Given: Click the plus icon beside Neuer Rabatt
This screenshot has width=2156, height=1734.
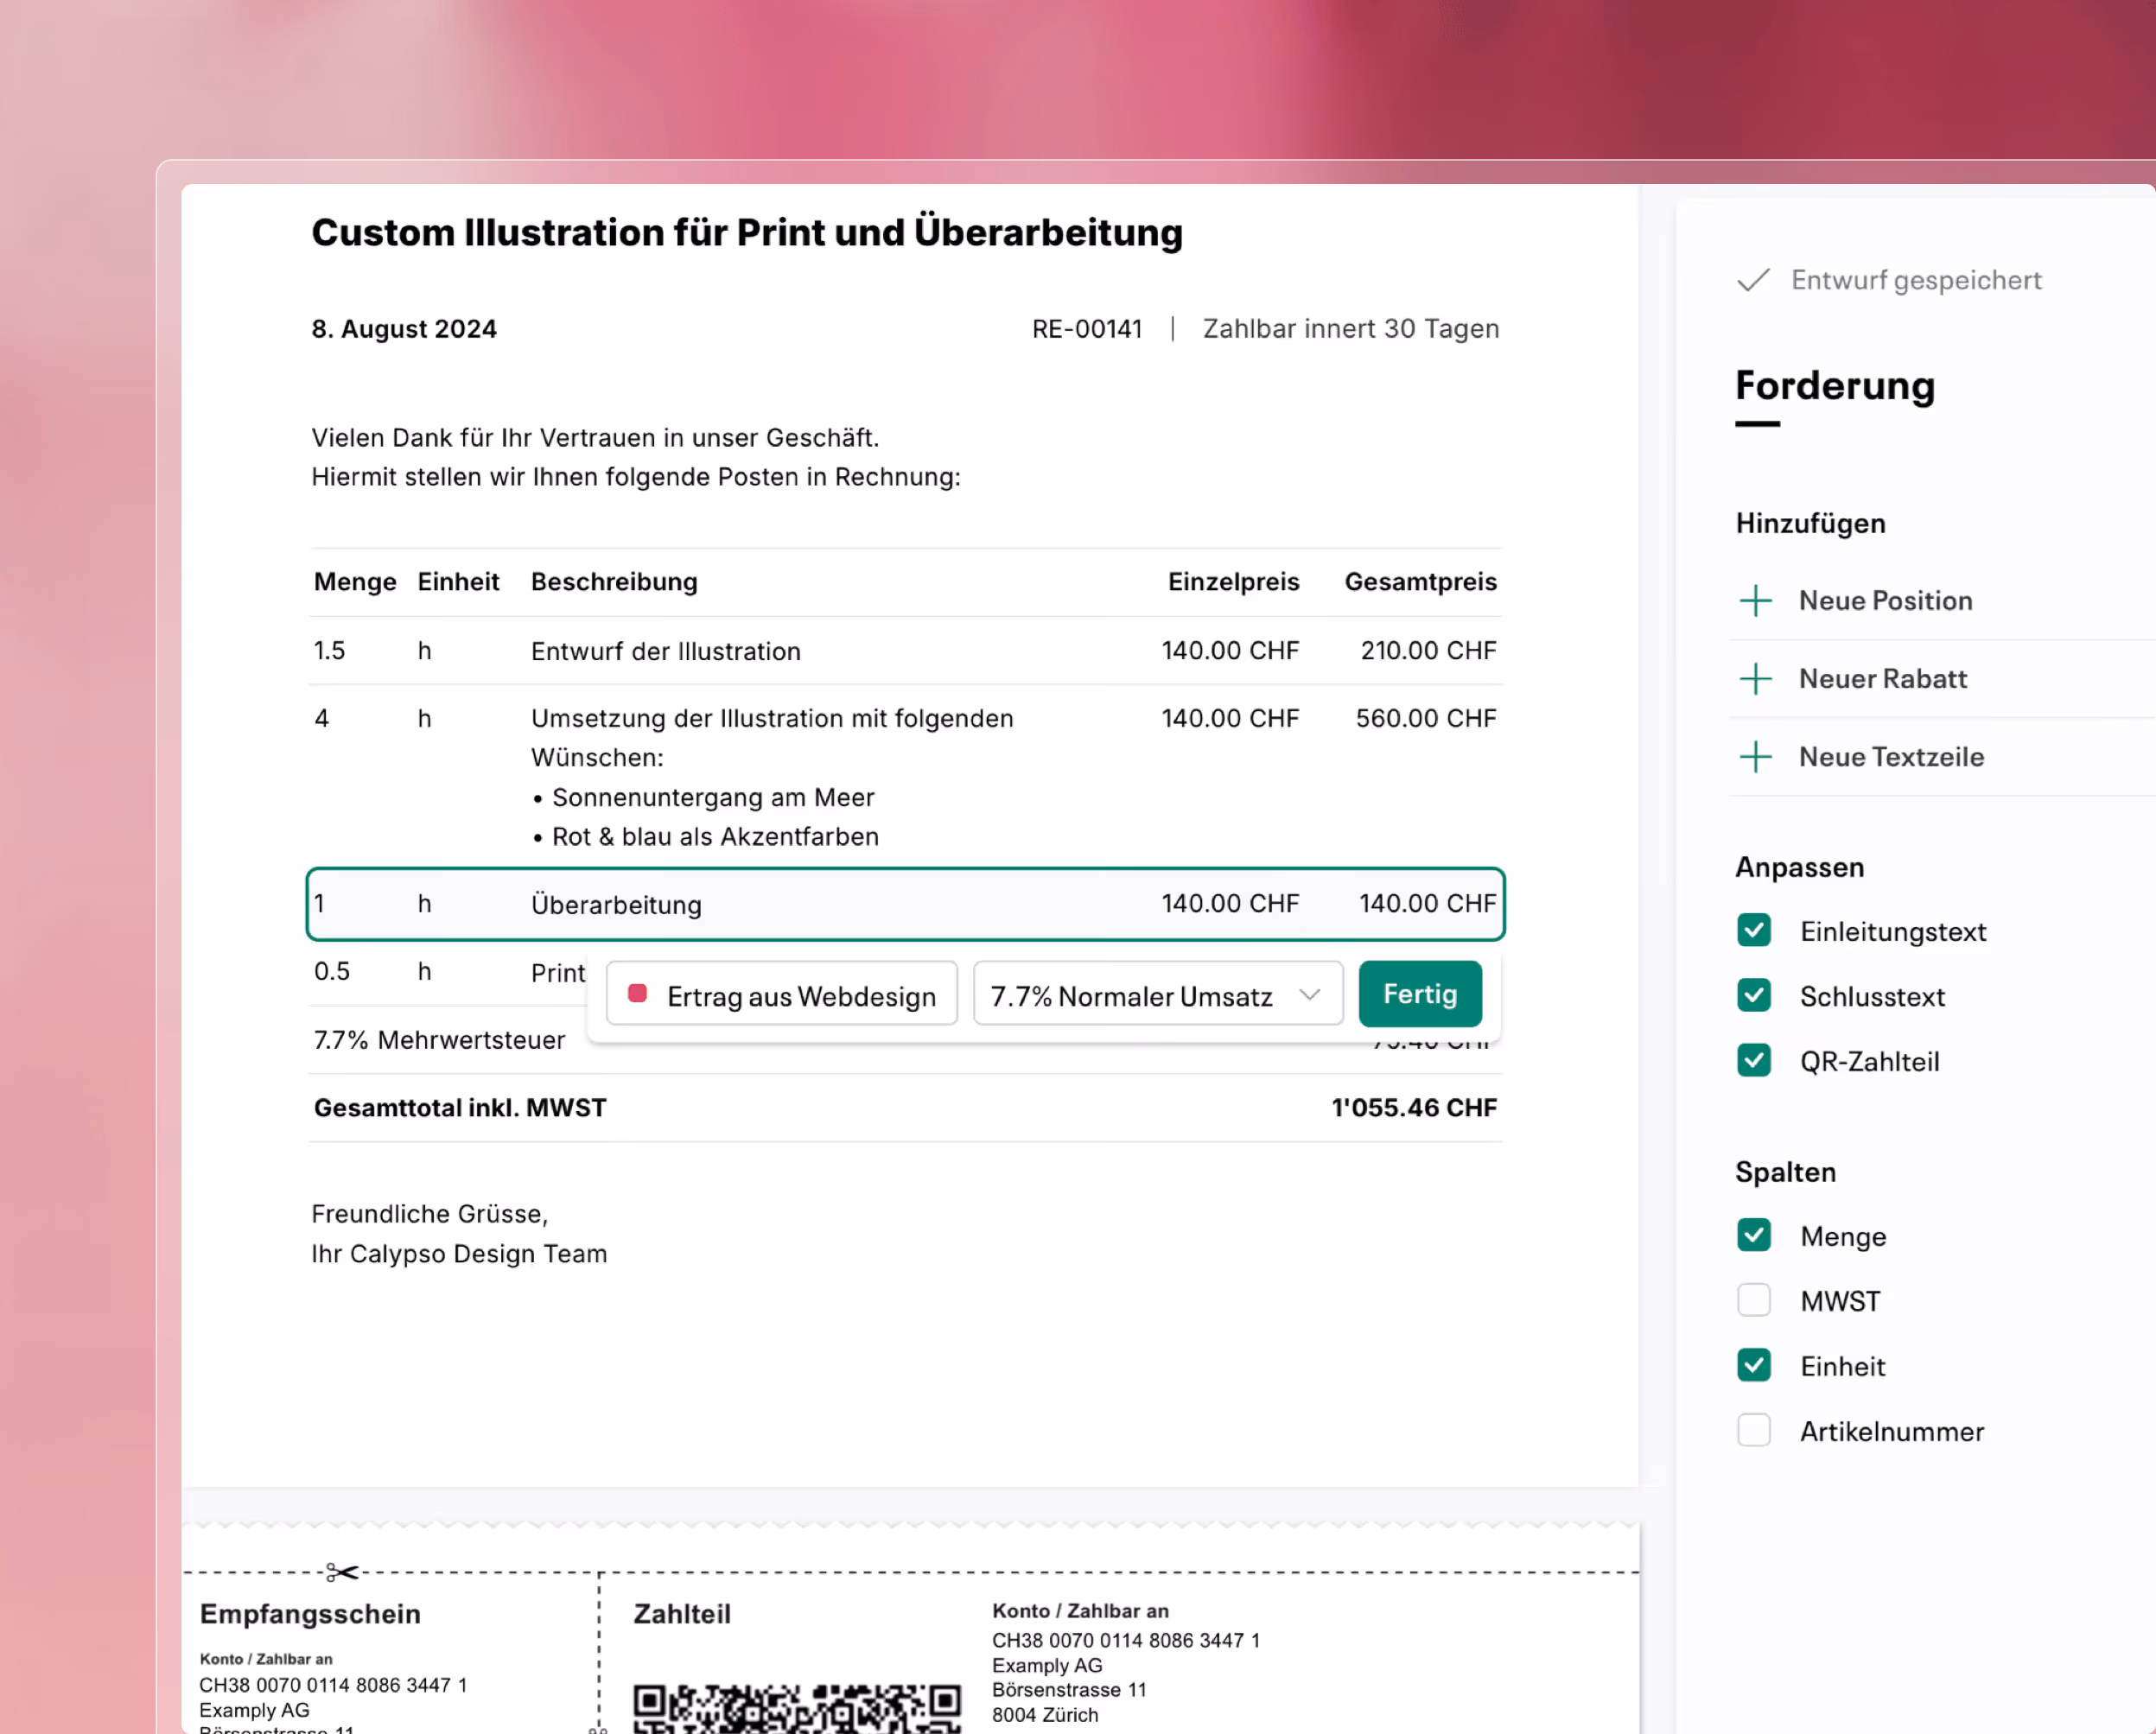Looking at the screenshot, I should 1755,679.
